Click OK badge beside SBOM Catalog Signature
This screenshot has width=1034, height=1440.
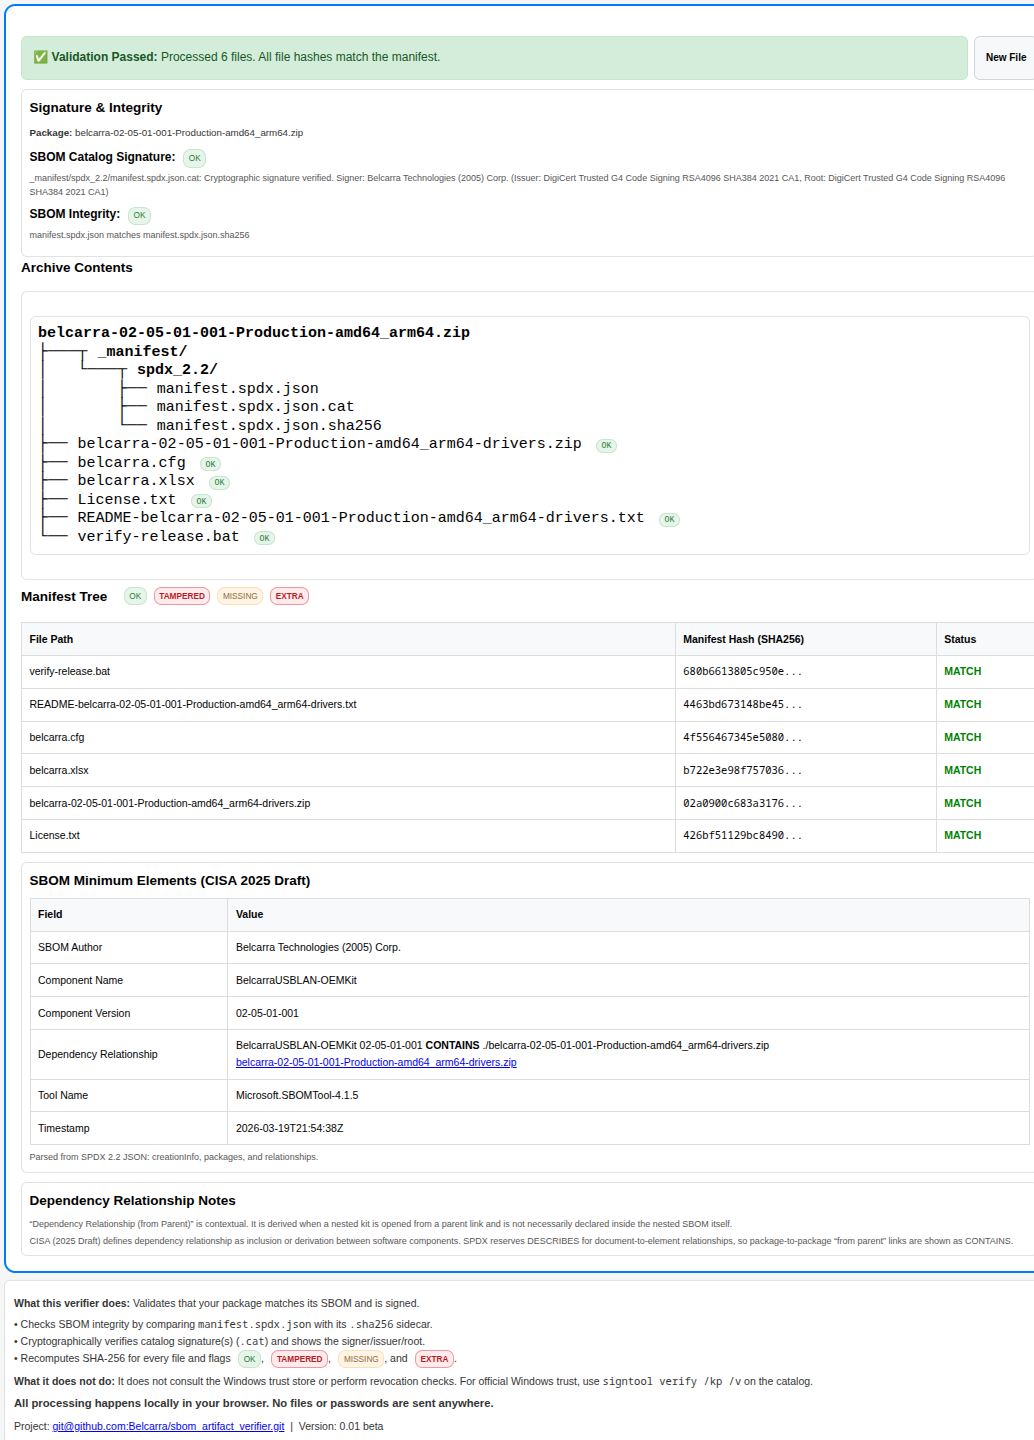(x=194, y=158)
